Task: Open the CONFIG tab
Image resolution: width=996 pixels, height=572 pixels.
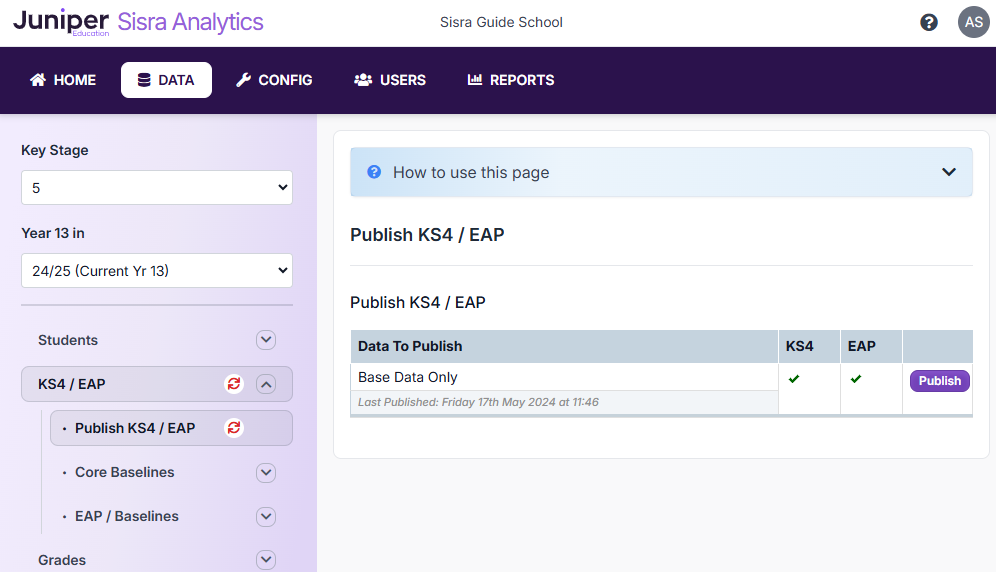Action: point(274,80)
